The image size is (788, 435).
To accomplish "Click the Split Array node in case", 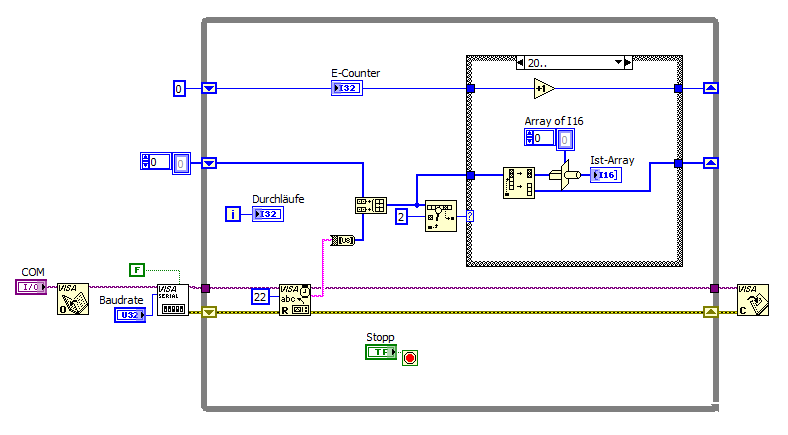I will [x=519, y=183].
